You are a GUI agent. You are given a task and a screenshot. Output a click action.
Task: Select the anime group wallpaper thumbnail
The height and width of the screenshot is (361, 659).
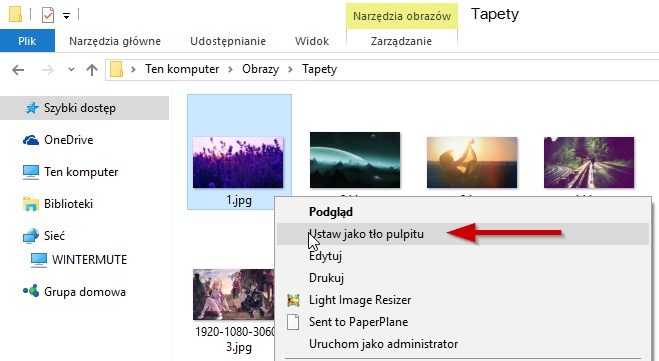[233, 295]
